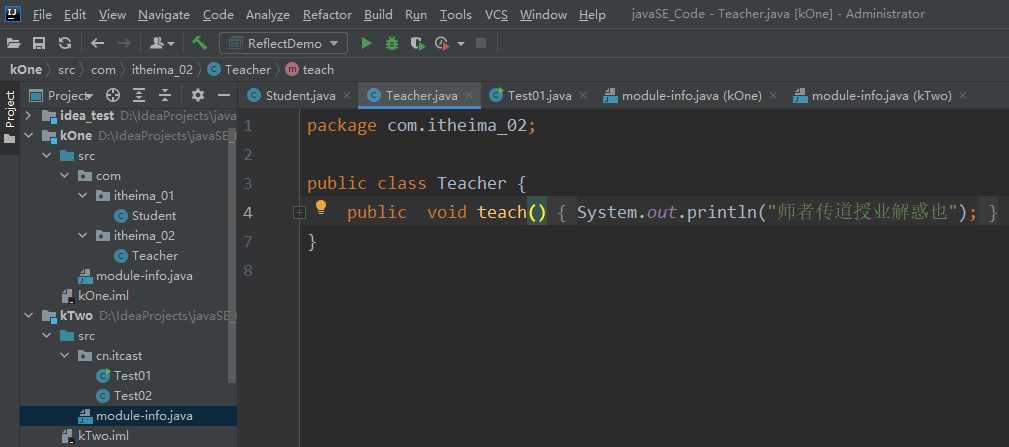
Task: Open the Refactor menu
Action: tap(327, 14)
